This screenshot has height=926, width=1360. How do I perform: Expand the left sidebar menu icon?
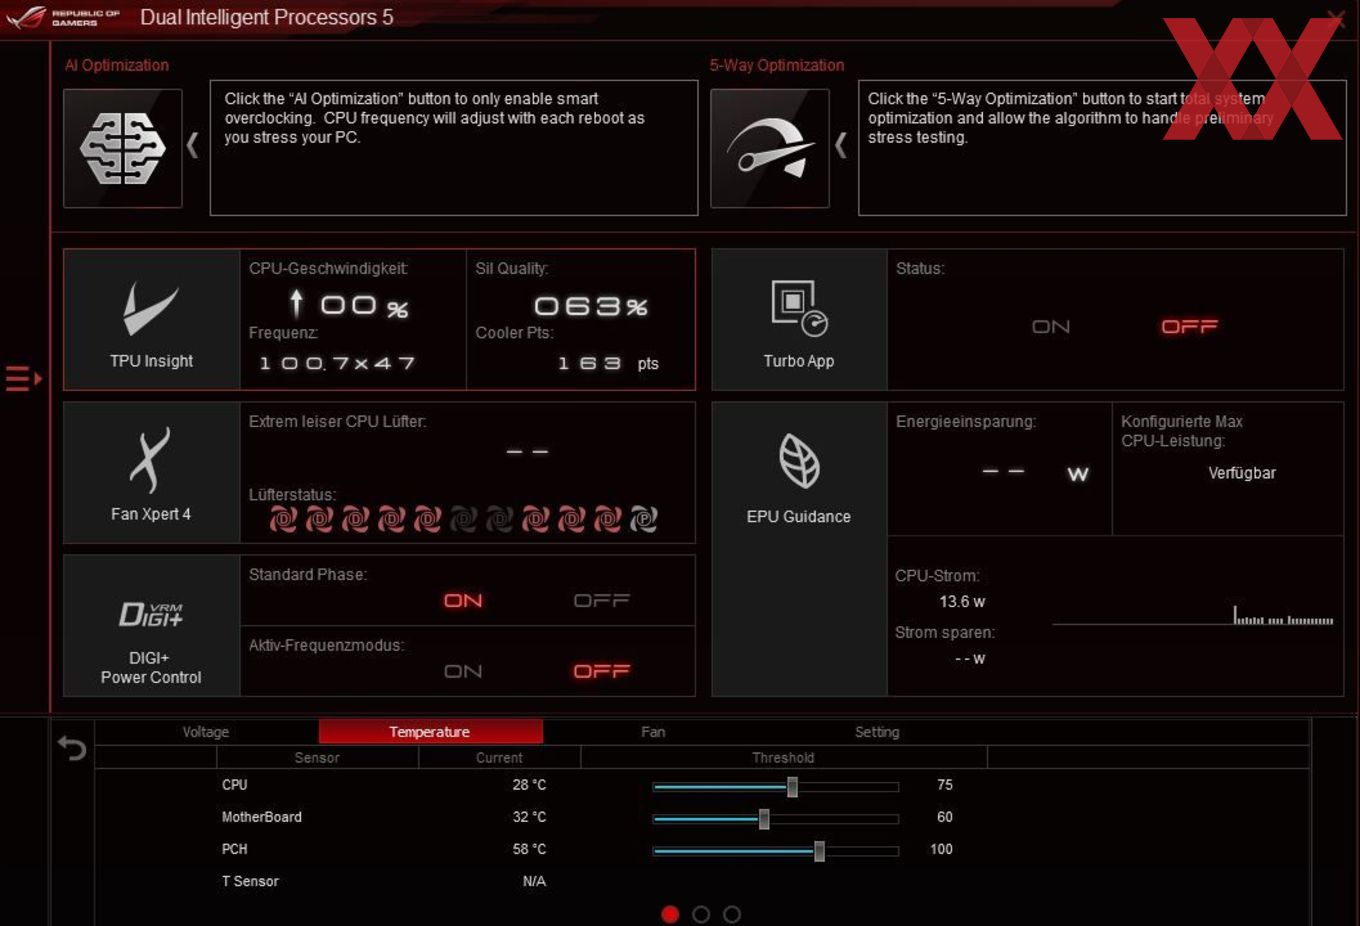click(x=23, y=379)
